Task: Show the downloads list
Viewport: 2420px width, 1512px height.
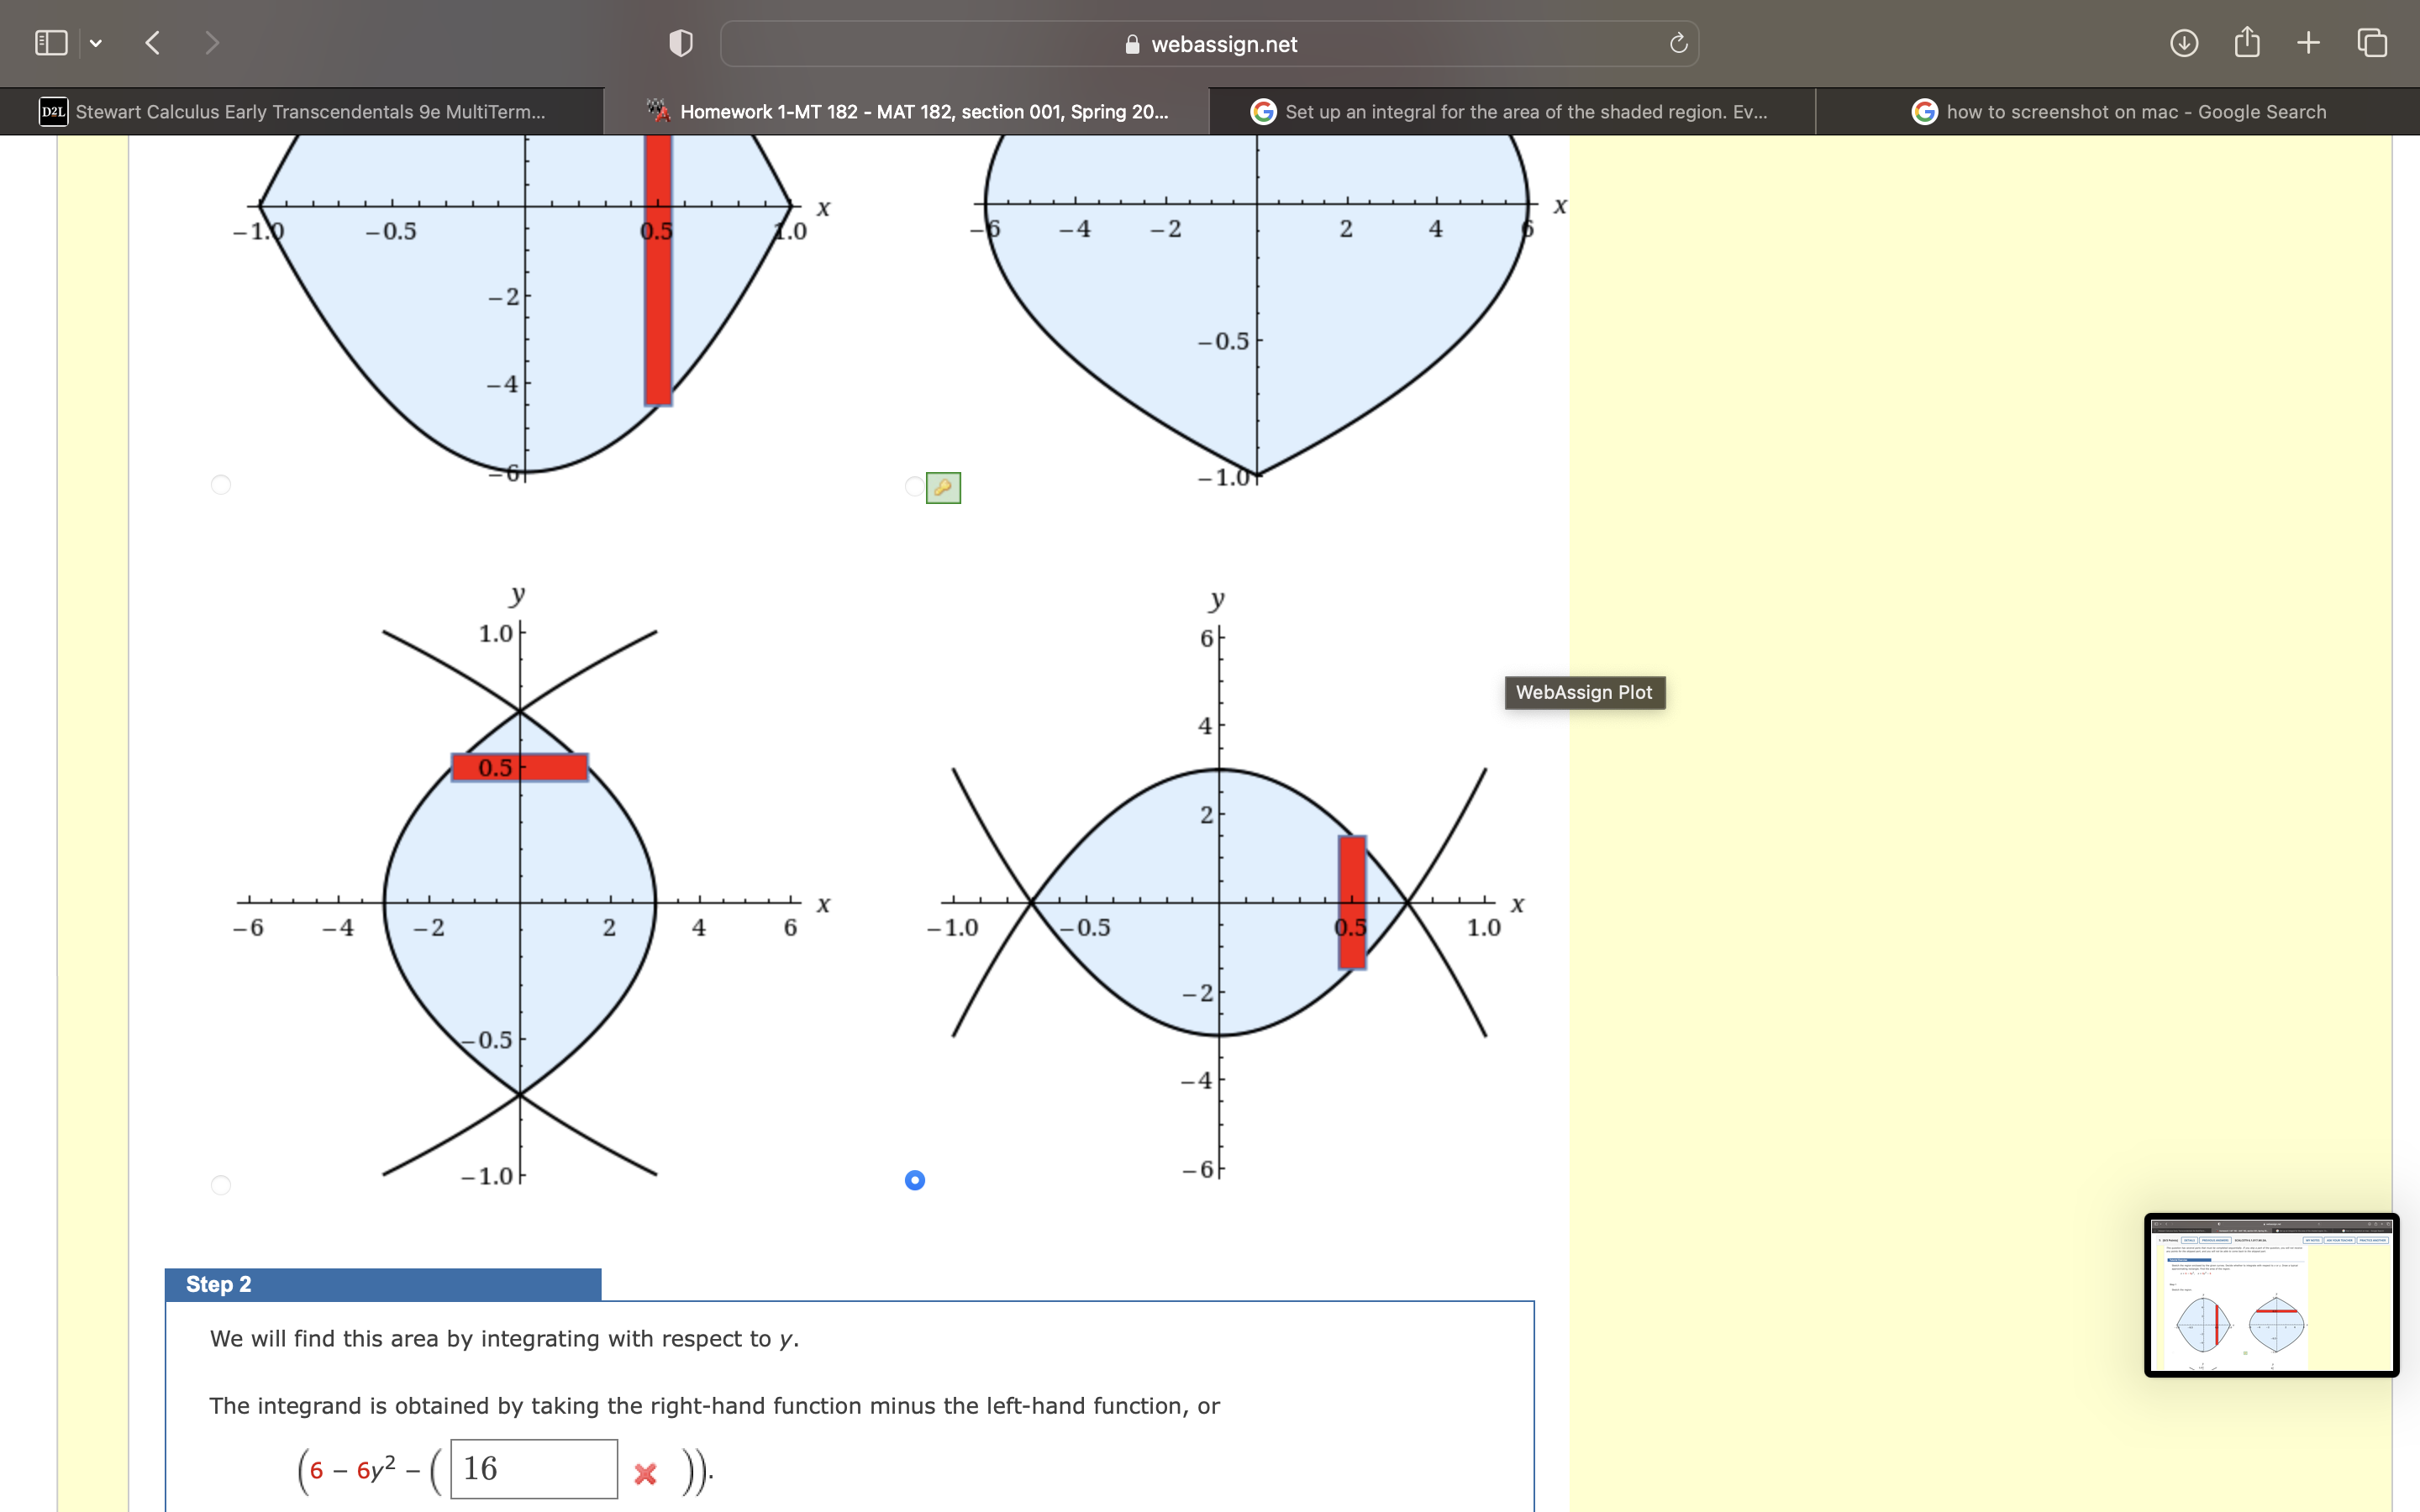Action: click(2184, 43)
